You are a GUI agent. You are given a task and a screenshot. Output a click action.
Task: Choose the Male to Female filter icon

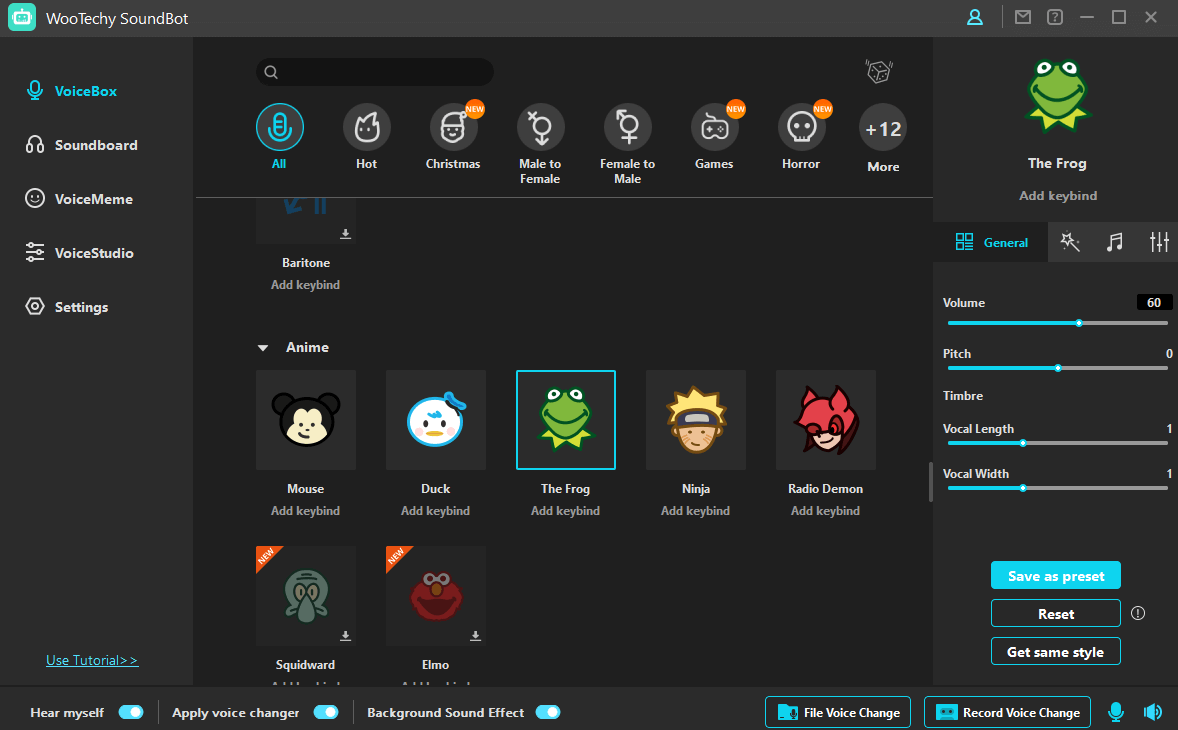coord(540,127)
